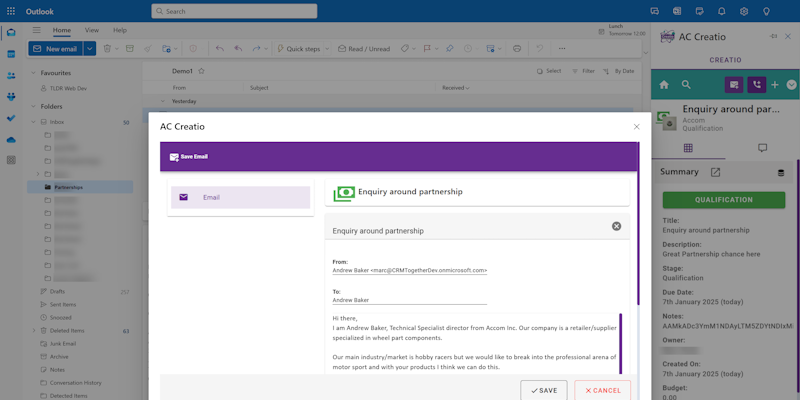Click the New email button

[x=56, y=48]
